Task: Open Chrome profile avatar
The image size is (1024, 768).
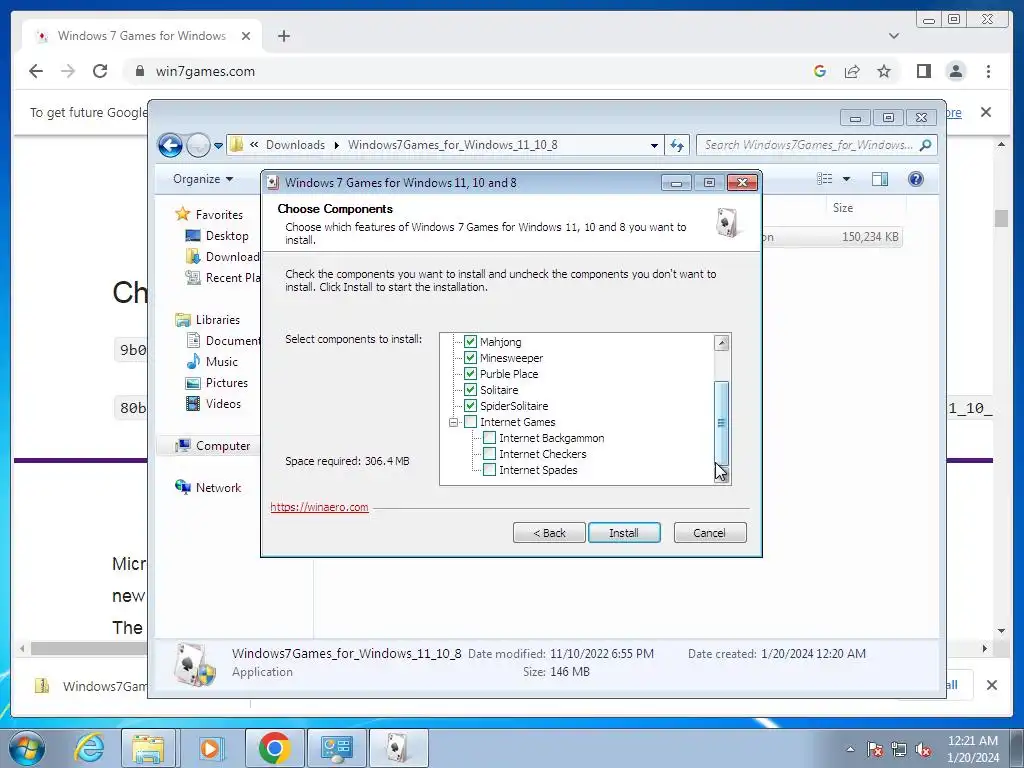Action: 955,71
